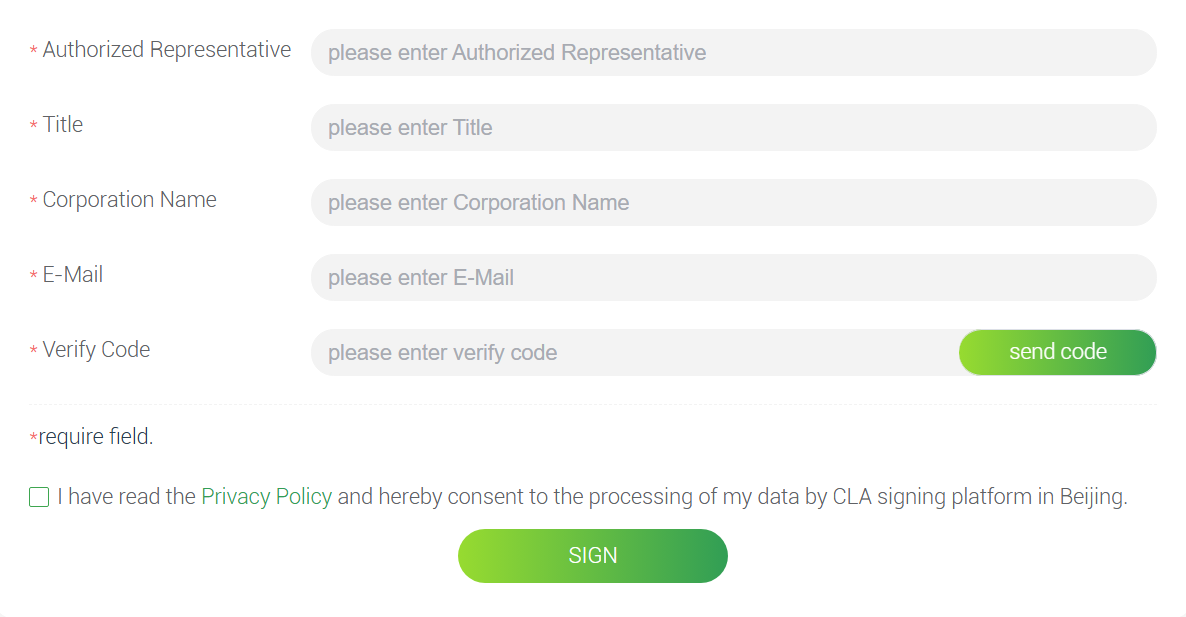Click the Title field label
This screenshot has height=617, width=1186.
(63, 125)
